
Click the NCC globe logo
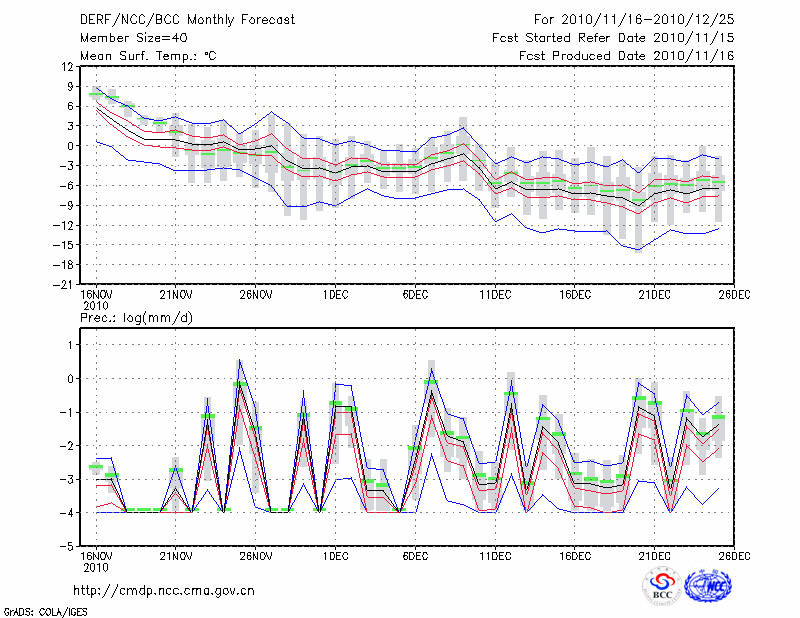click(x=707, y=586)
